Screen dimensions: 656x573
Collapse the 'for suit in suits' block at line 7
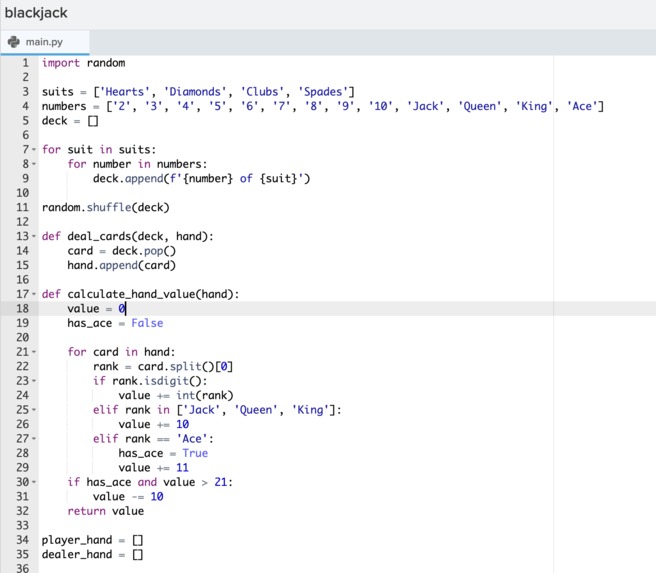pos(34,150)
